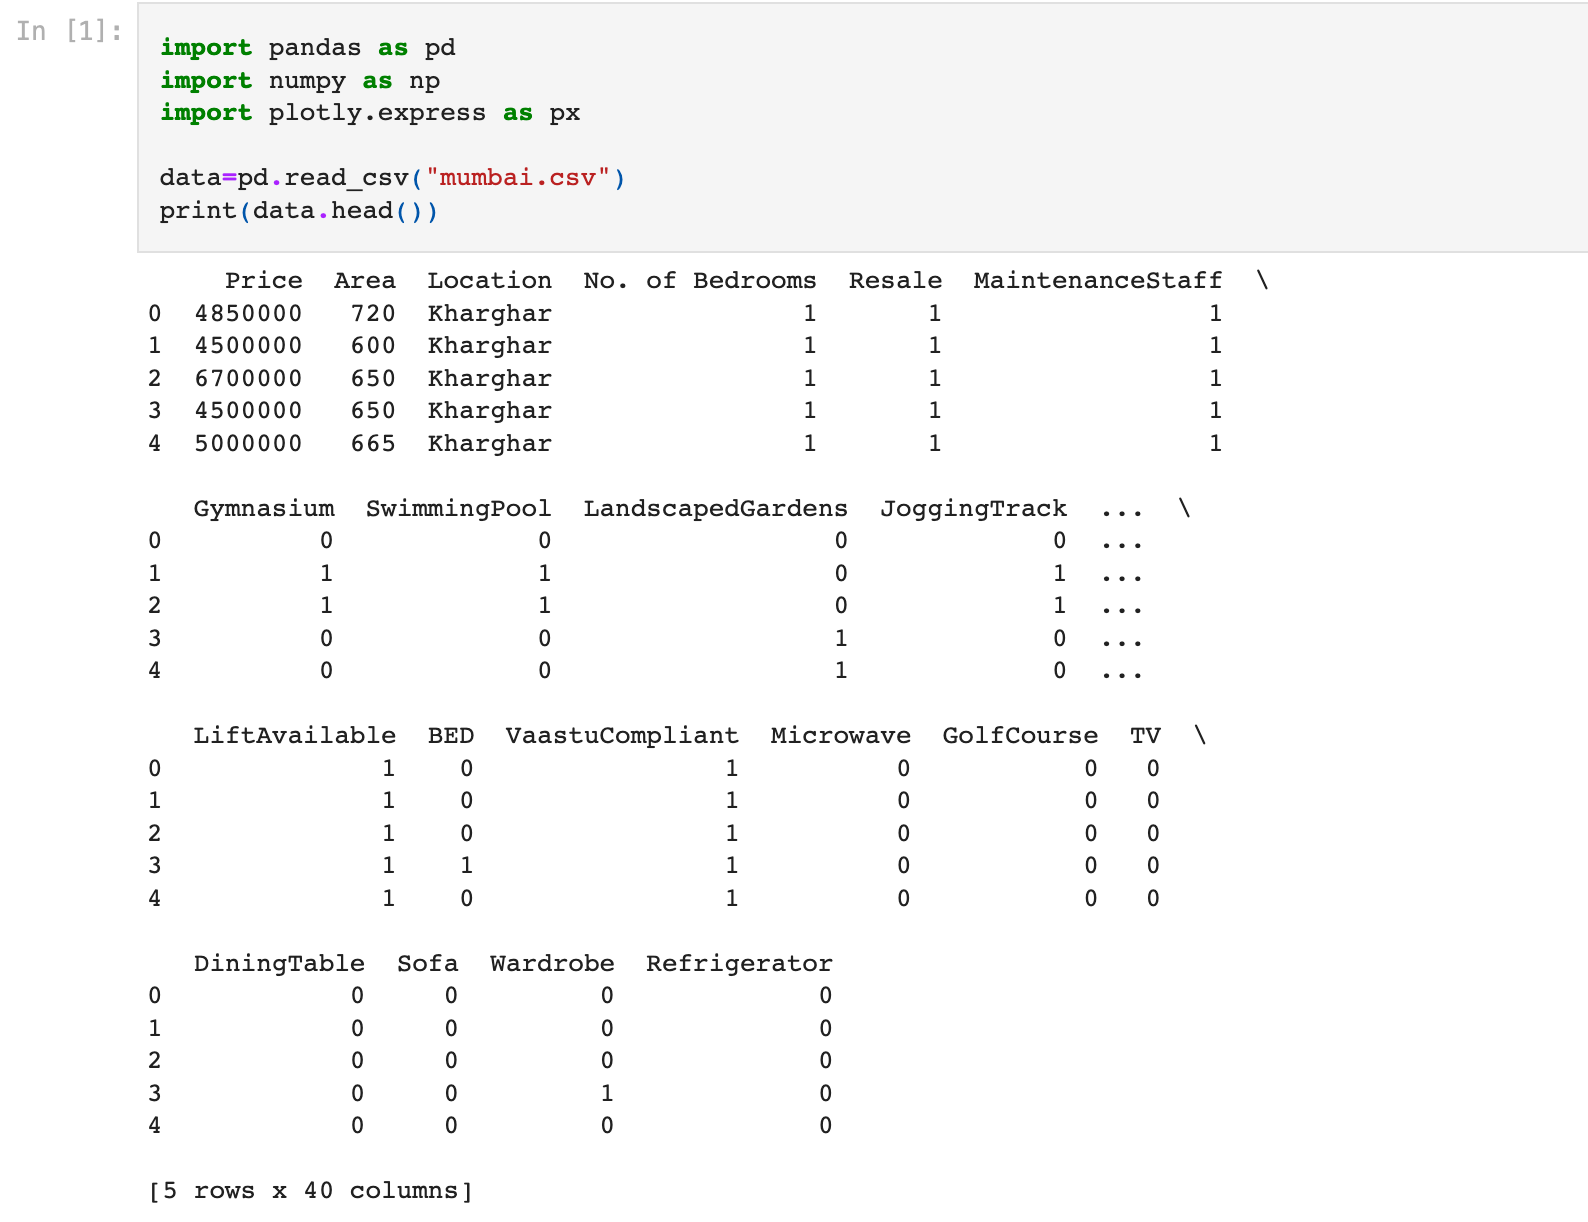Click the LandscapedGardens column header
This screenshot has width=1588, height=1222.
716,509
